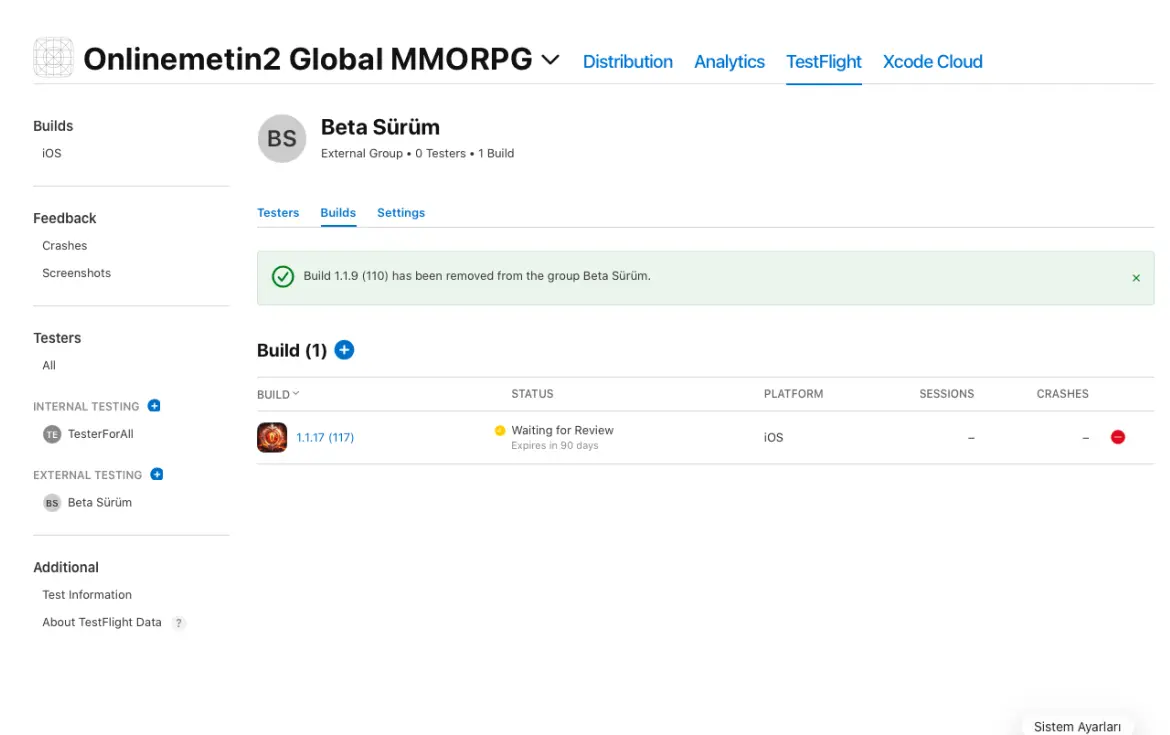1170x735 pixels.
Task: Click the app placeholder icon beside Onlinemetin2 title
Action: coord(53,57)
